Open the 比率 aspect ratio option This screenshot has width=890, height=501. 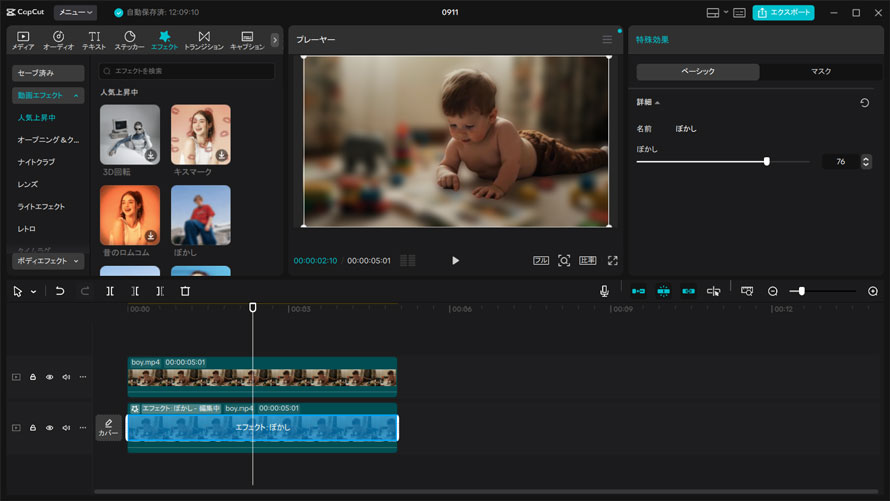tap(587, 260)
